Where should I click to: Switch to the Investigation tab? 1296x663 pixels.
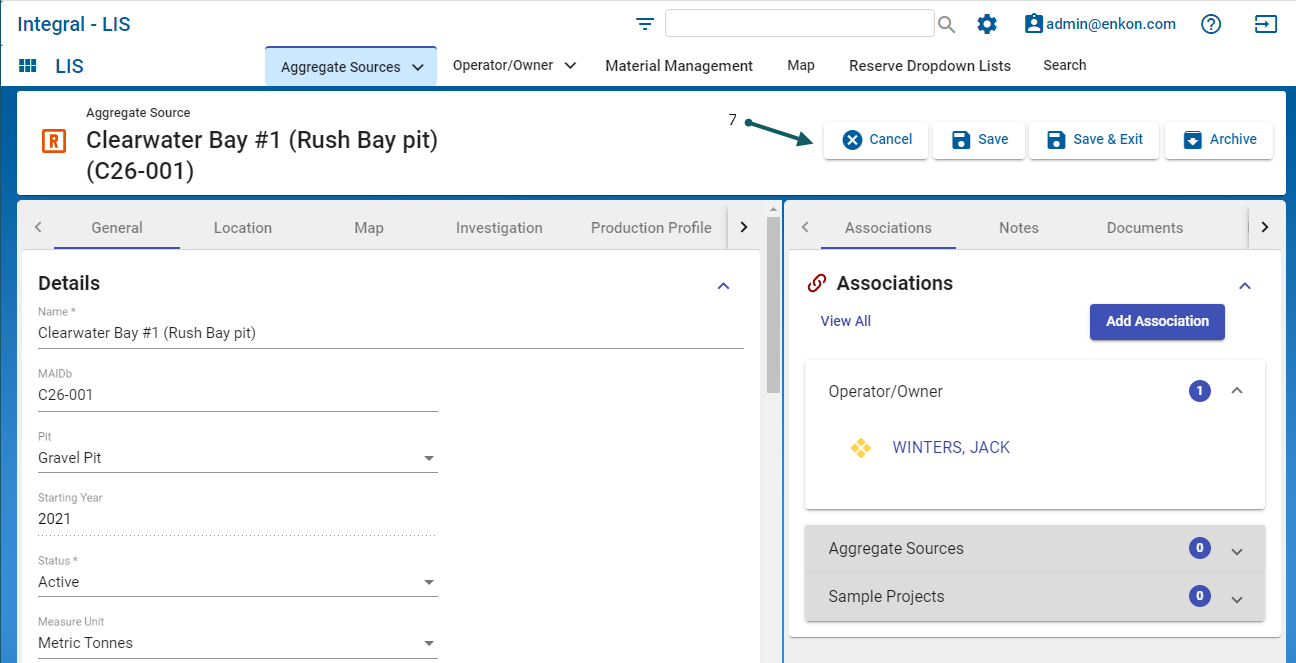click(499, 228)
